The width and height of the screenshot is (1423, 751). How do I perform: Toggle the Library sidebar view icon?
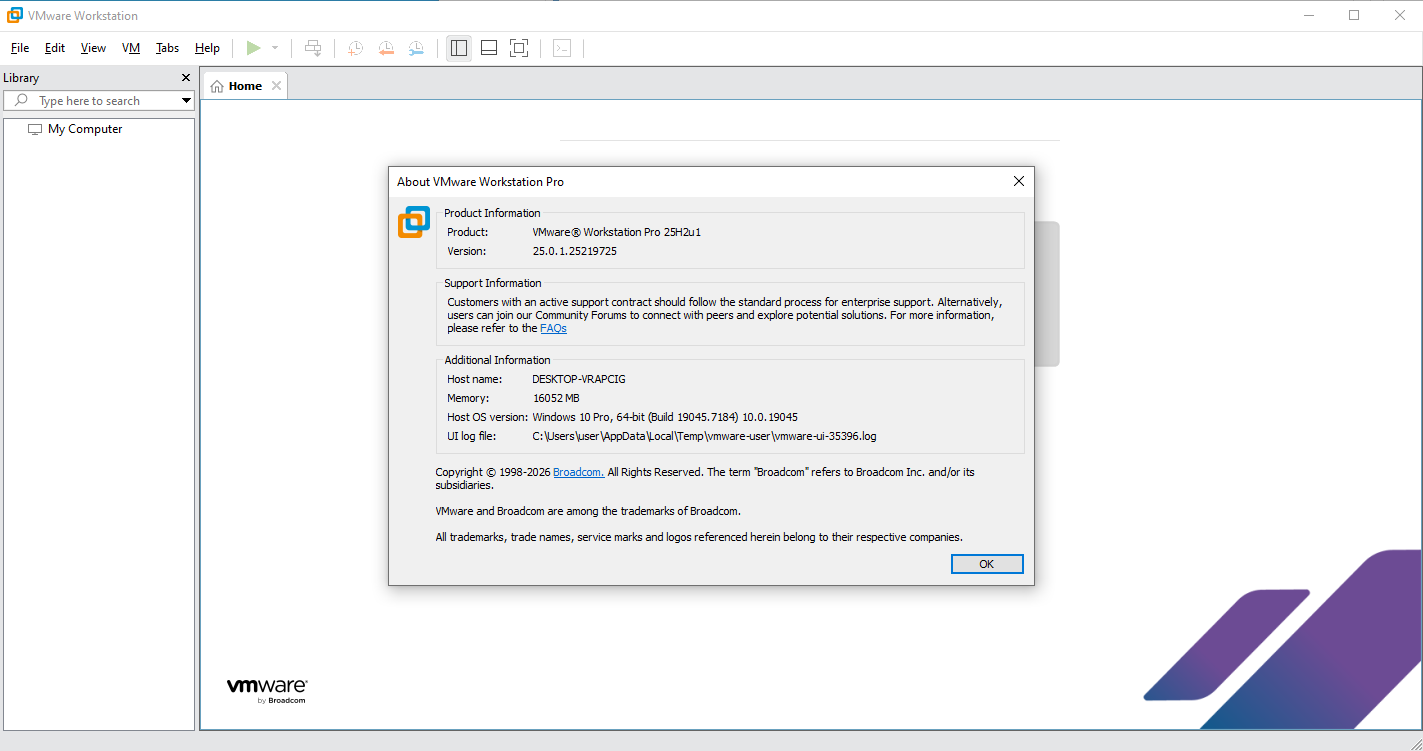coord(459,48)
